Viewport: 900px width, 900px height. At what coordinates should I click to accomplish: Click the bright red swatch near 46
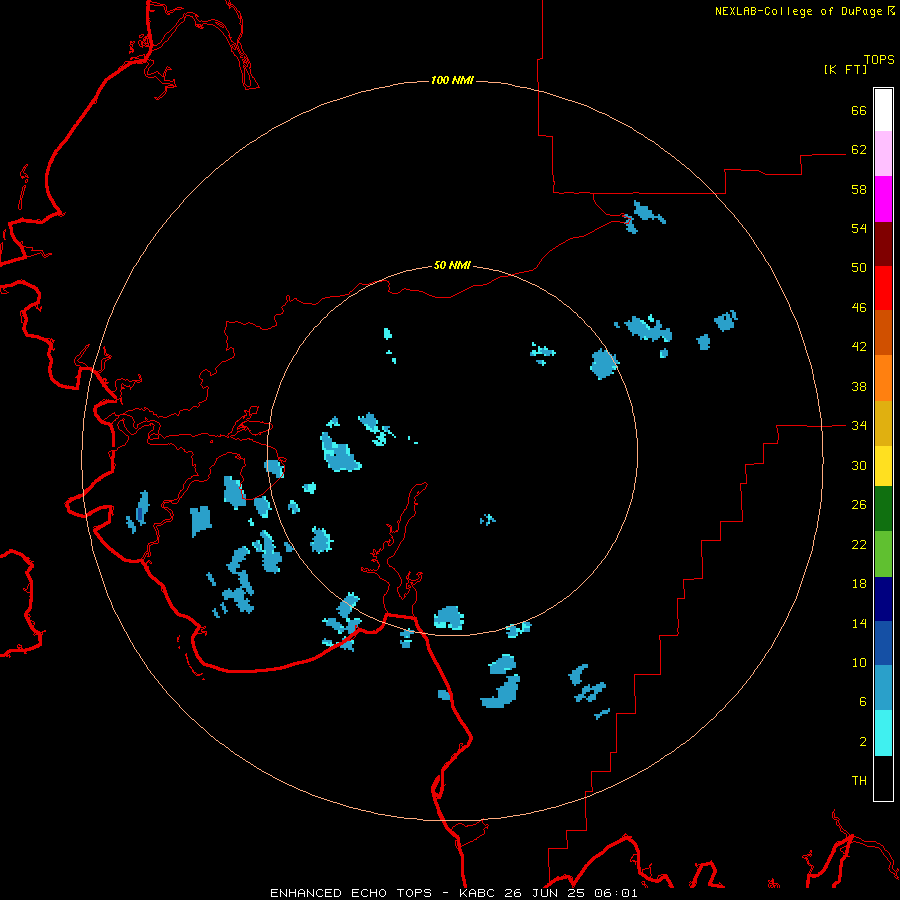pyautogui.click(x=883, y=288)
